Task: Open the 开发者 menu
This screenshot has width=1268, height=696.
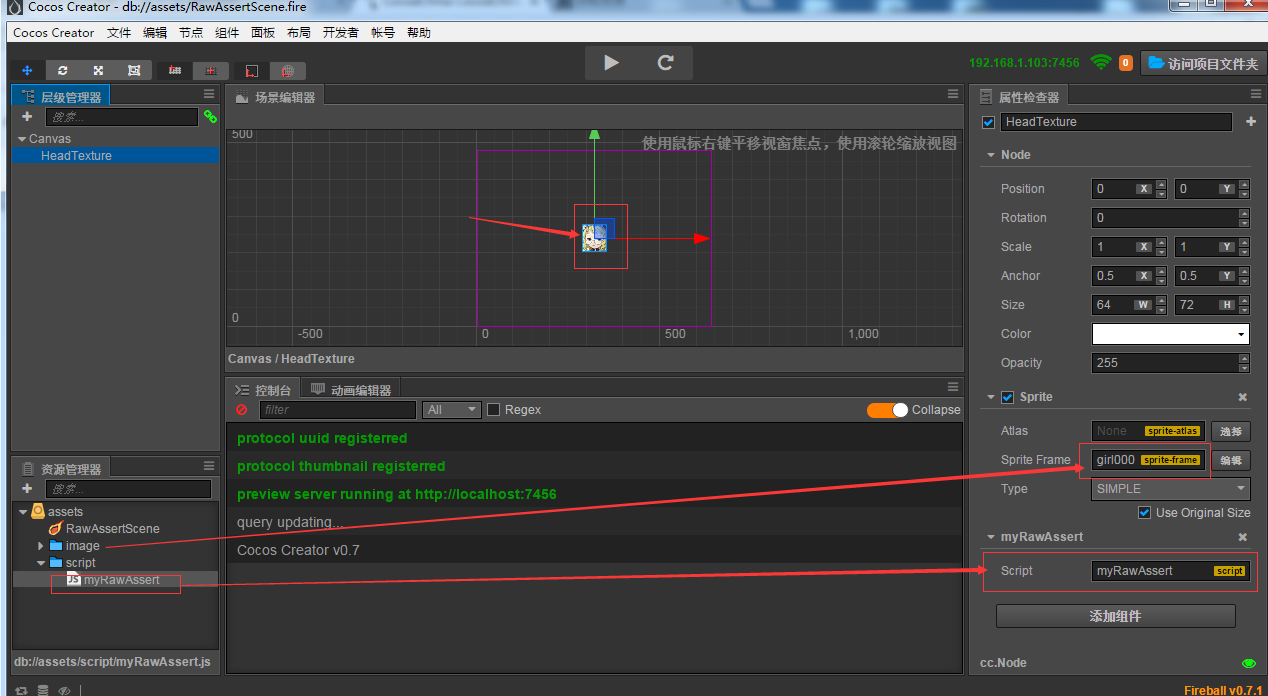Action: click(x=341, y=33)
